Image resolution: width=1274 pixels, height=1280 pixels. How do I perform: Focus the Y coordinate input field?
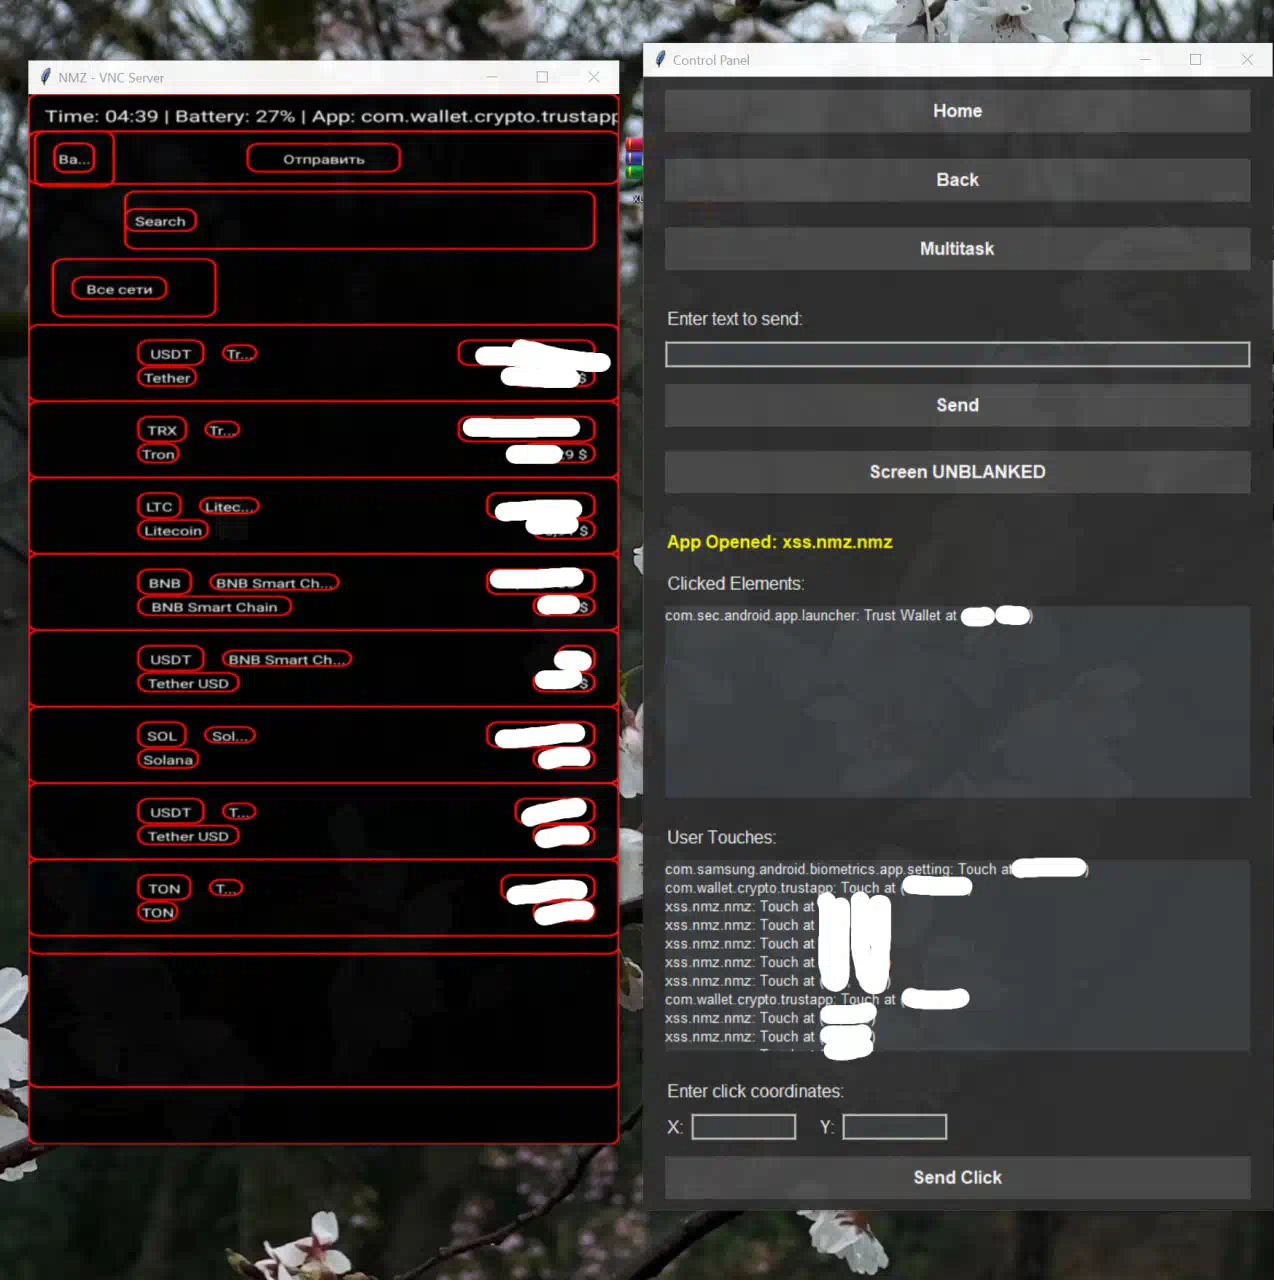[894, 1127]
